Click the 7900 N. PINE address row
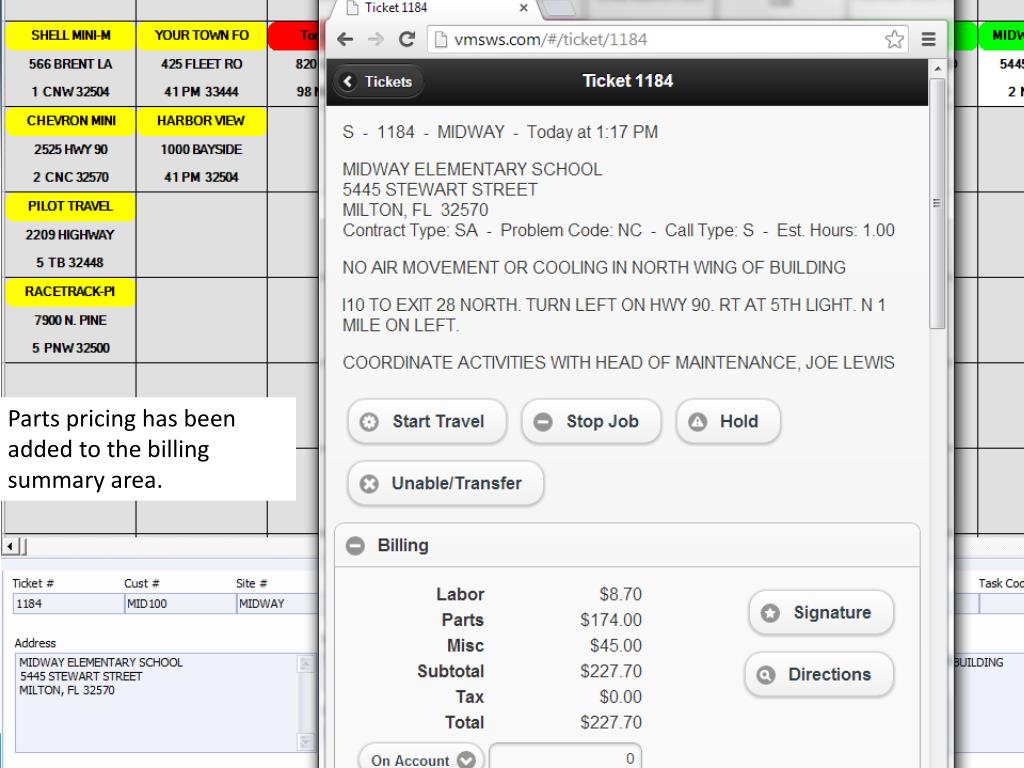Image resolution: width=1024 pixels, height=768 pixels. point(71,321)
